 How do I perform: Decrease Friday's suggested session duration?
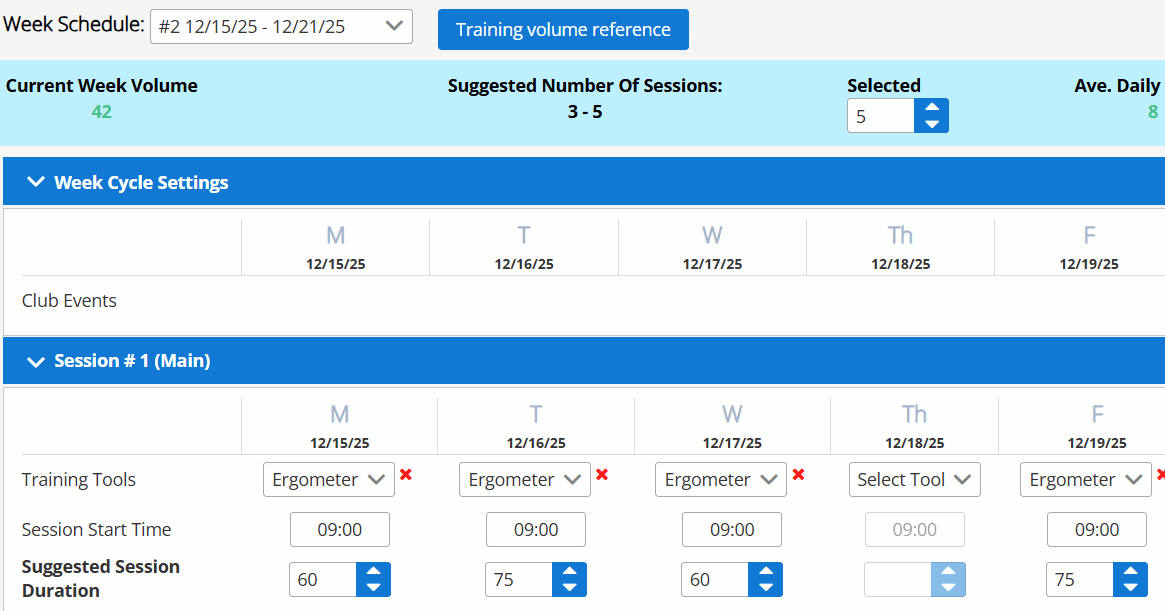tap(1131, 588)
